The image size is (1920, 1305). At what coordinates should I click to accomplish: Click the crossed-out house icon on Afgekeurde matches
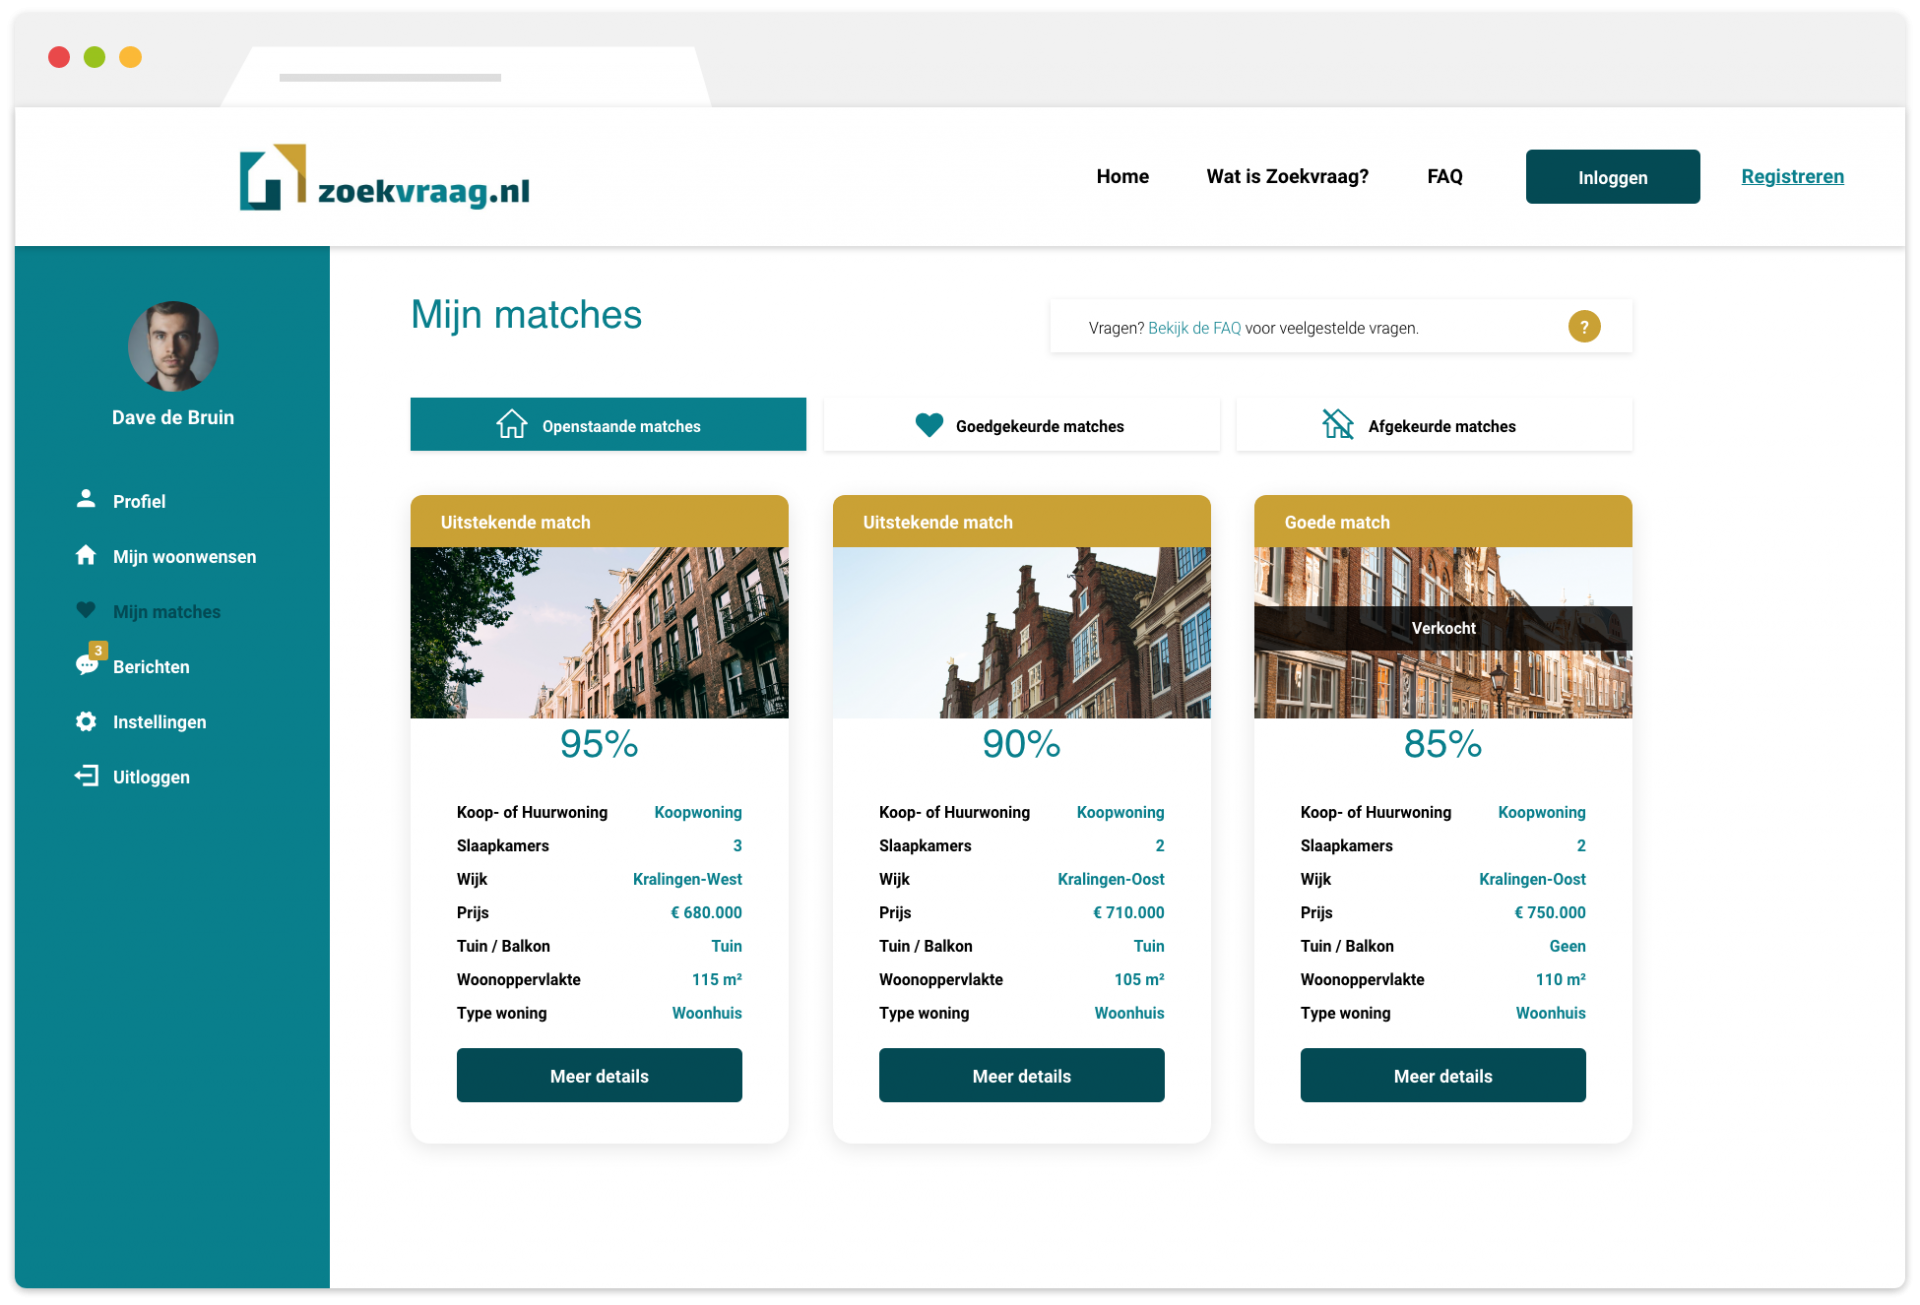1337,424
